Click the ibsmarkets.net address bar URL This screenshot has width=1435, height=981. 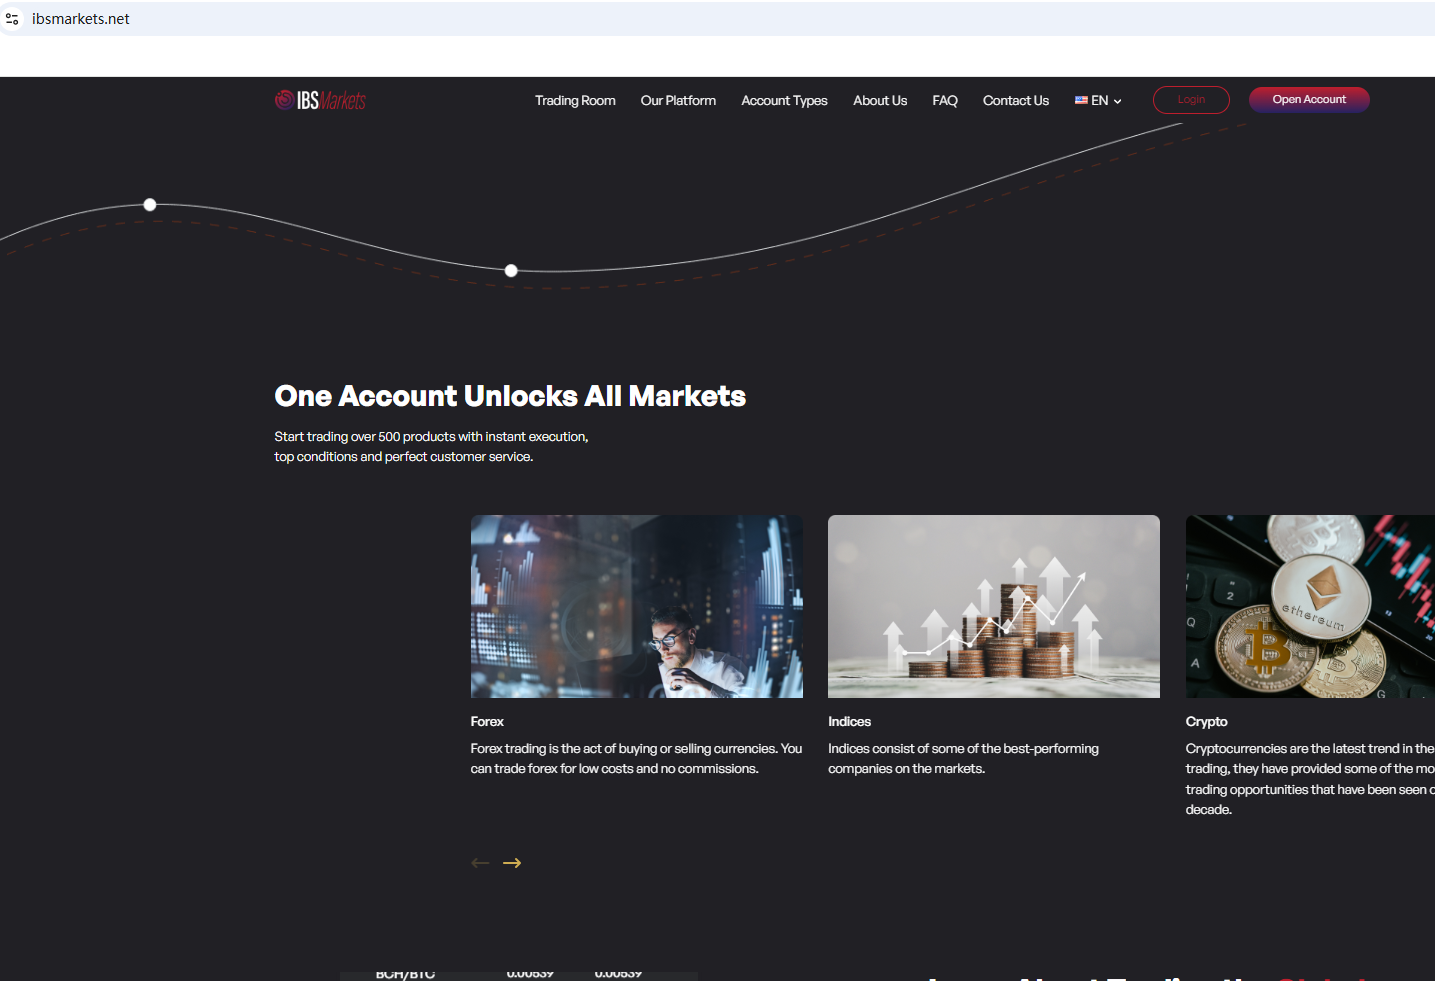tap(81, 19)
